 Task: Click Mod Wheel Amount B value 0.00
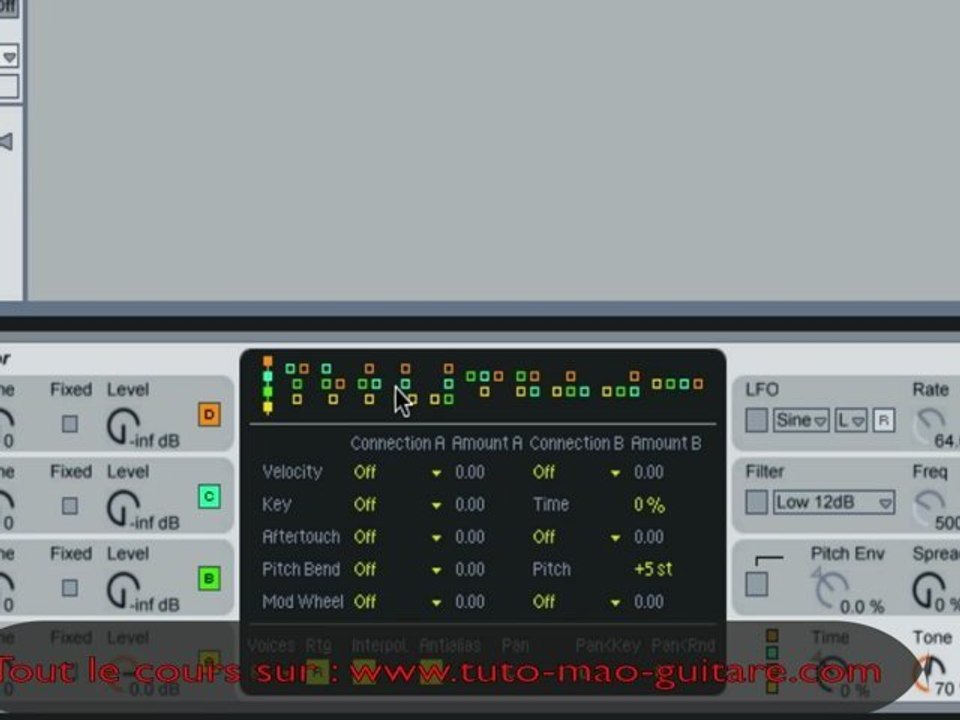pos(649,602)
